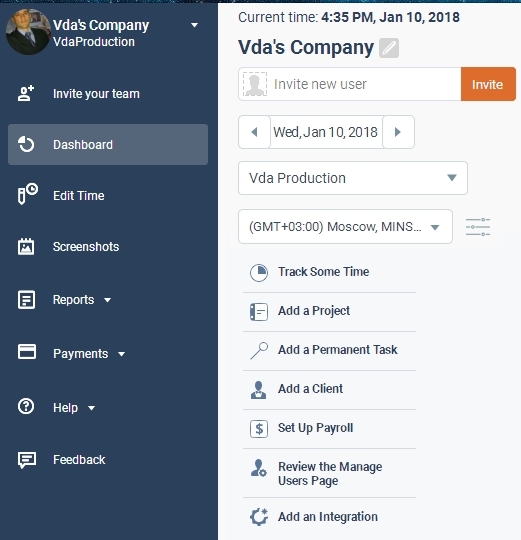Expand the Vda's Company account menu arrow
521x540 pixels.
click(x=195, y=25)
